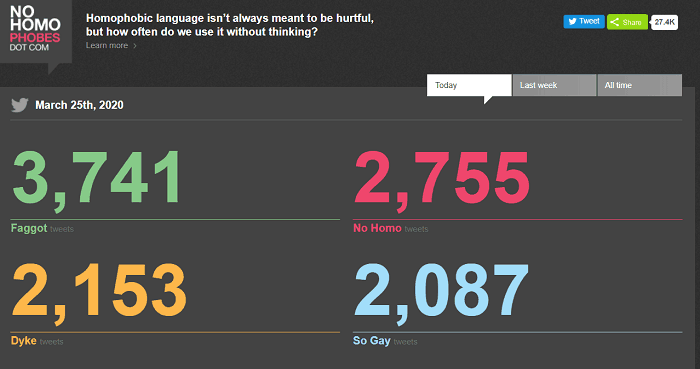
Task: Click the arrow next to Learn more
Action: [135, 46]
